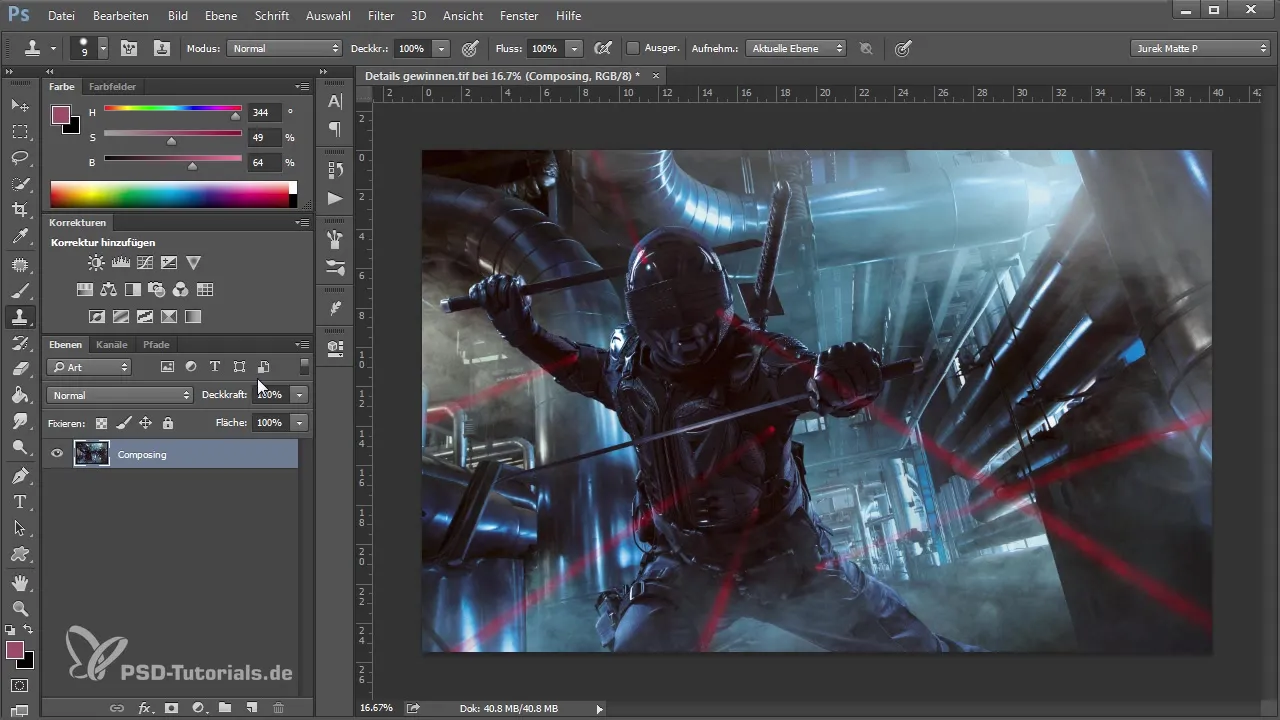The height and width of the screenshot is (720, 1280).
Task: Open the Brush Presets panel icon
Action: 335,267
